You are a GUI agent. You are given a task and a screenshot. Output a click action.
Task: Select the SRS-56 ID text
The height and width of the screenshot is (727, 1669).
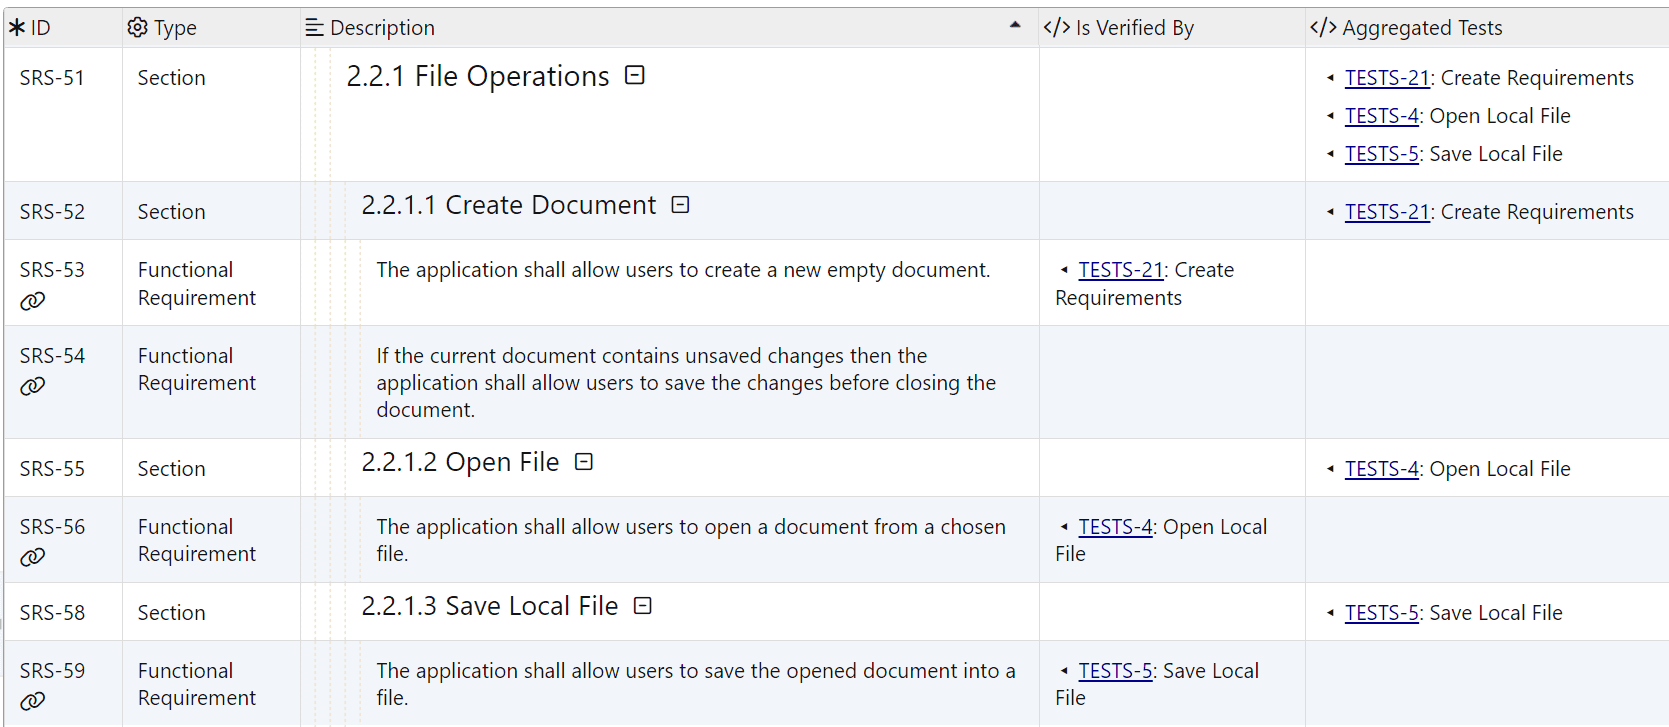52,527
